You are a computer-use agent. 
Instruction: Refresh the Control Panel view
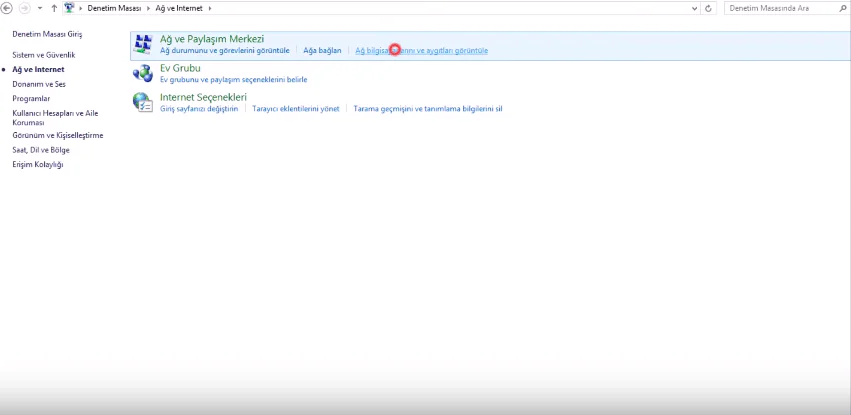709,8
